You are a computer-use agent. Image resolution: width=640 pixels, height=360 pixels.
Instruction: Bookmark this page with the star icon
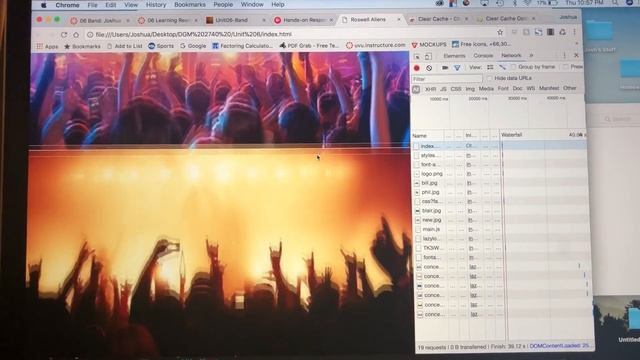point(500,32)
